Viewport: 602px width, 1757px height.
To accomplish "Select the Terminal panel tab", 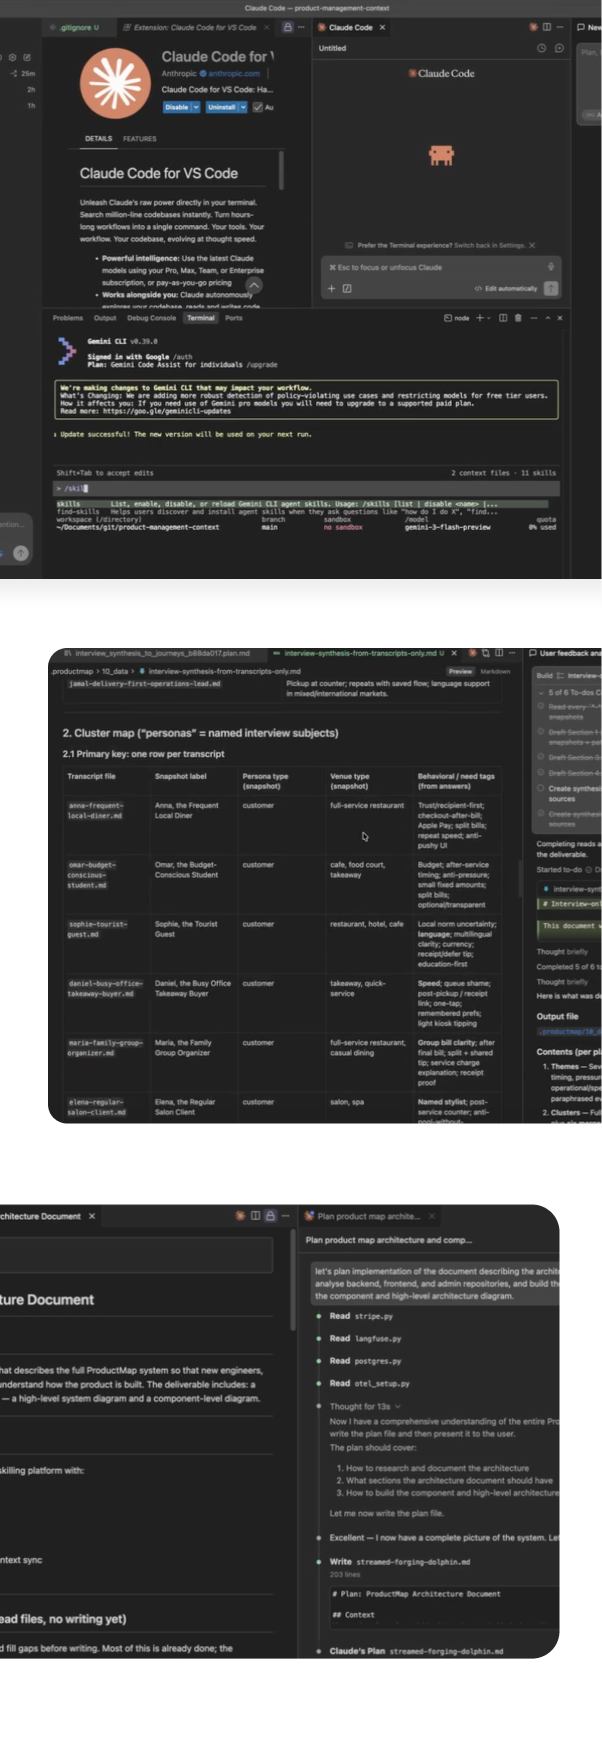I will (x=201, y=318).
